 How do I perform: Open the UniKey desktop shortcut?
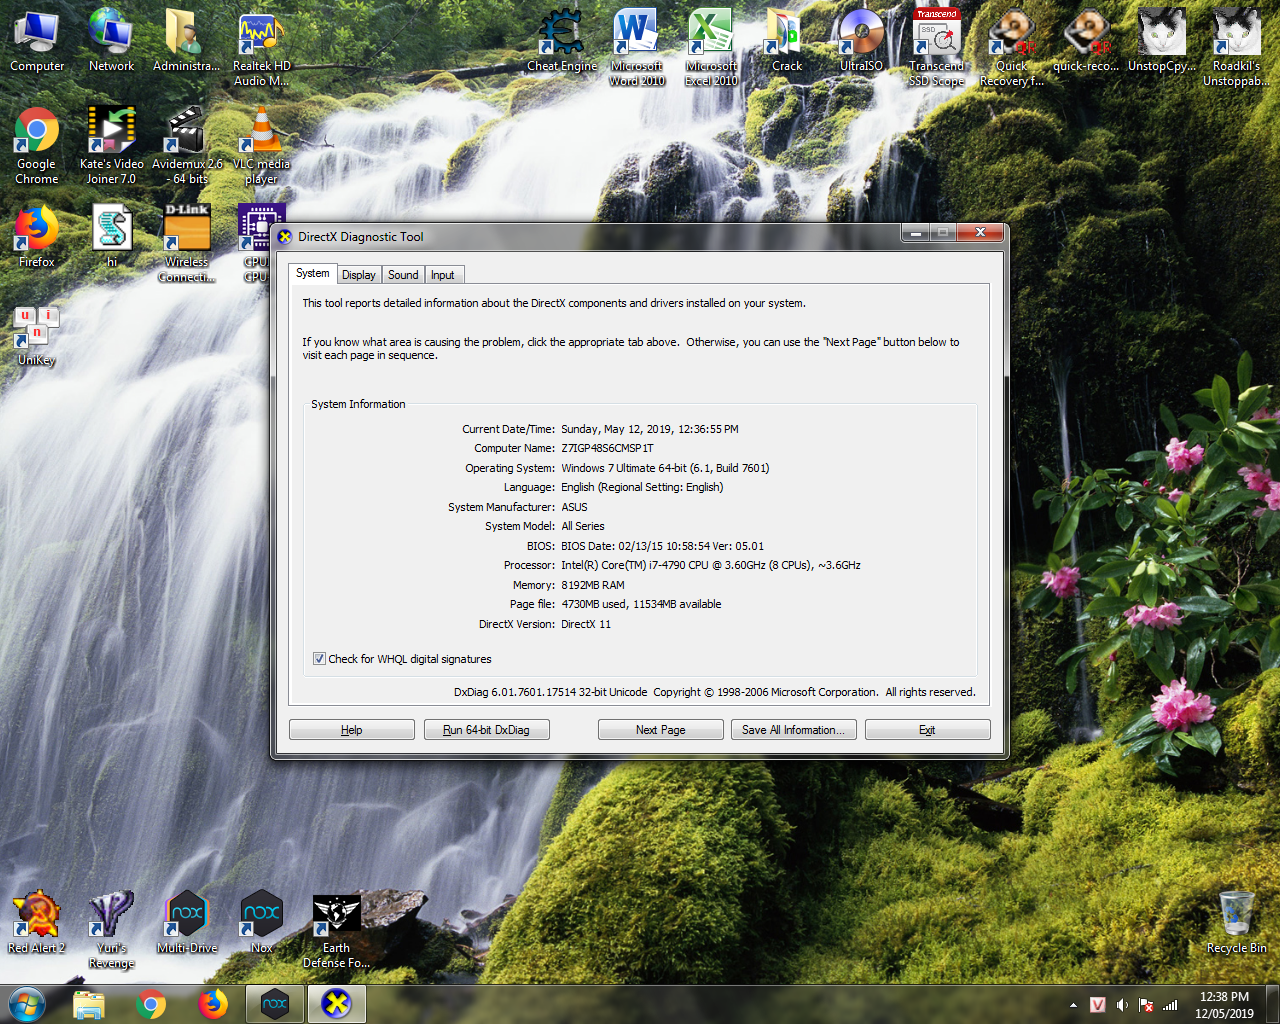37,336
